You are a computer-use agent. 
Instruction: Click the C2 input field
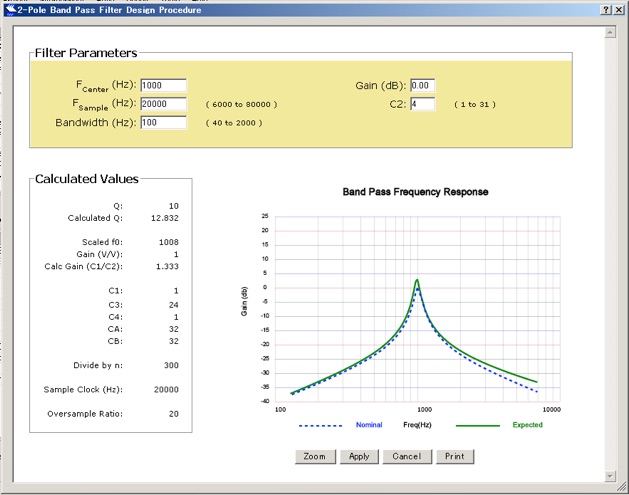pos(422,103)
